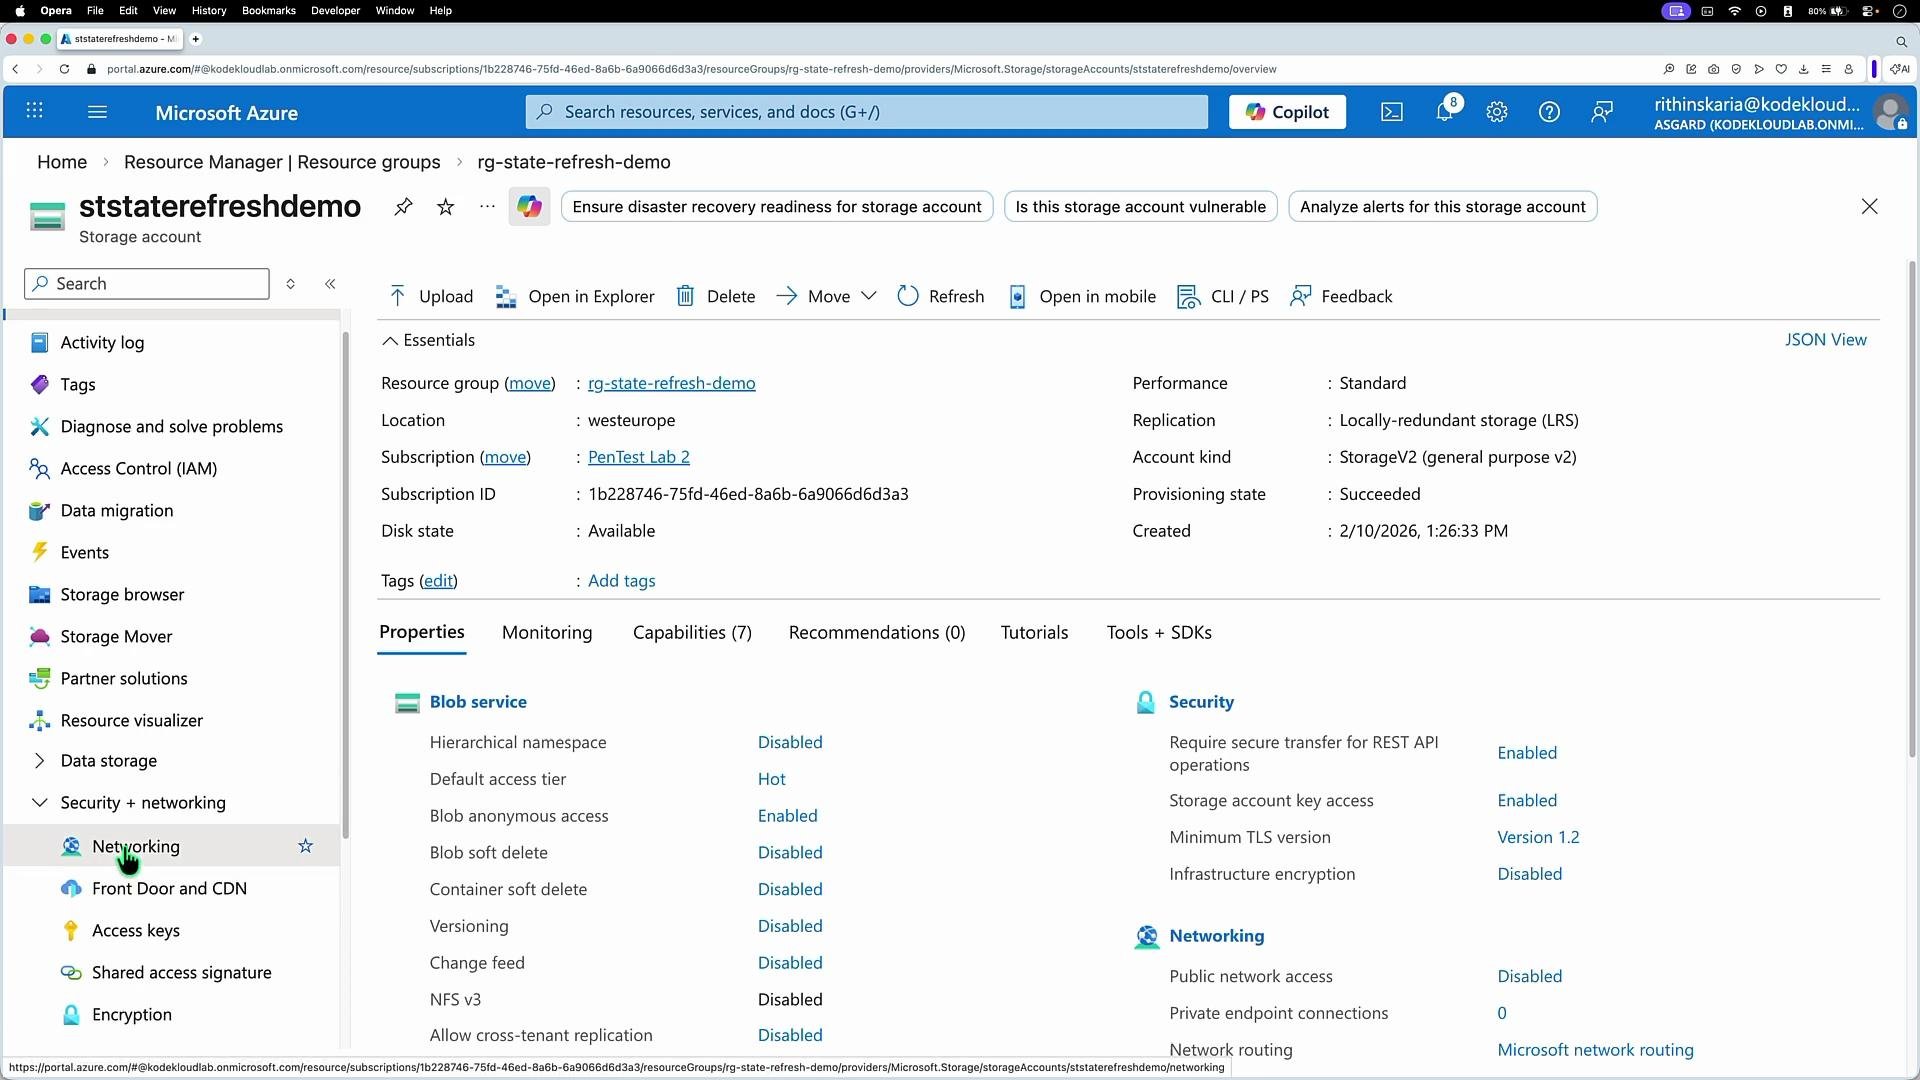The width and height of the screenshot is (1920, 1080).
Task: Open Encryption in sidebar
Action: (x=131, y=1015)
